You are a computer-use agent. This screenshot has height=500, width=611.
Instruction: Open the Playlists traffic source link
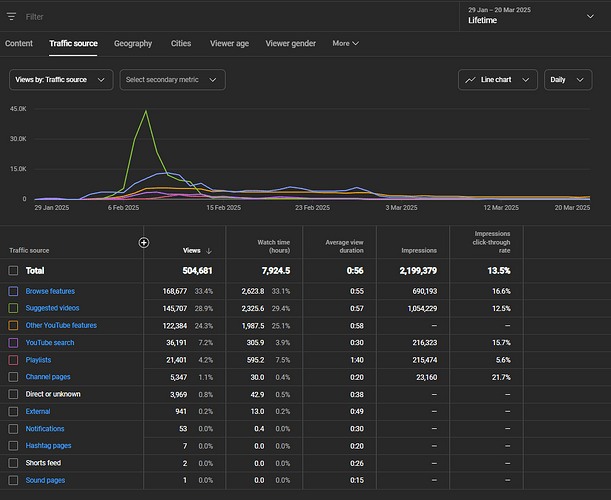38,359
